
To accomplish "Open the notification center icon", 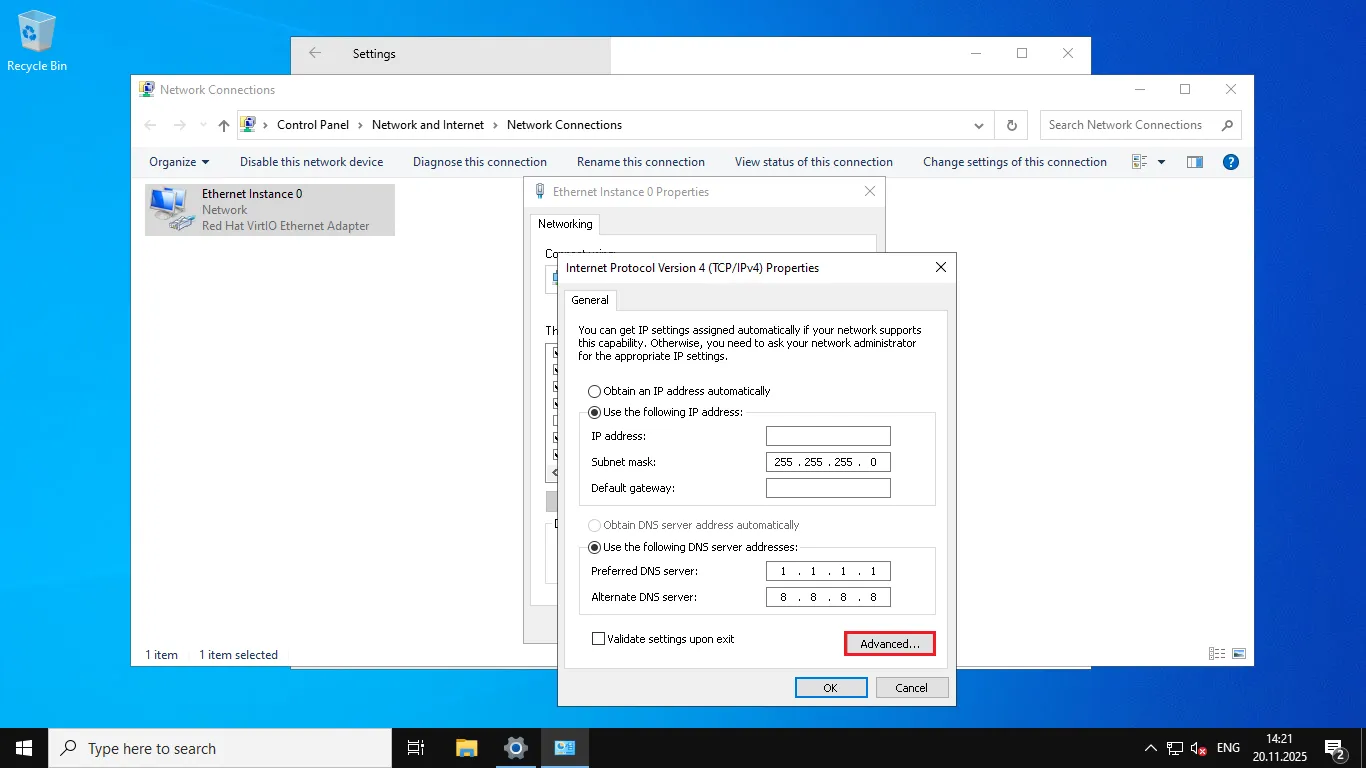I will pos(1333,748).
